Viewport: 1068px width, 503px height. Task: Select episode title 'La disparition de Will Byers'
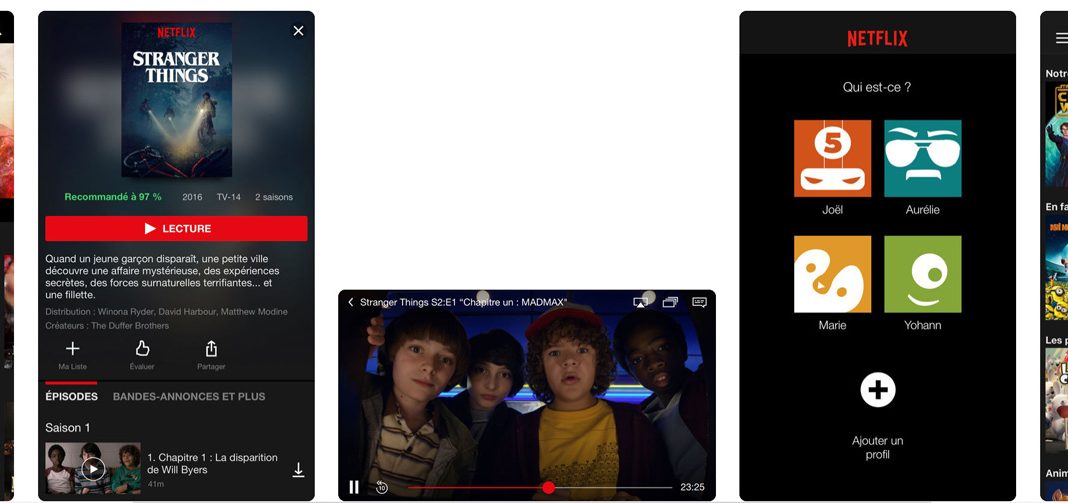(x=213, y=463)
